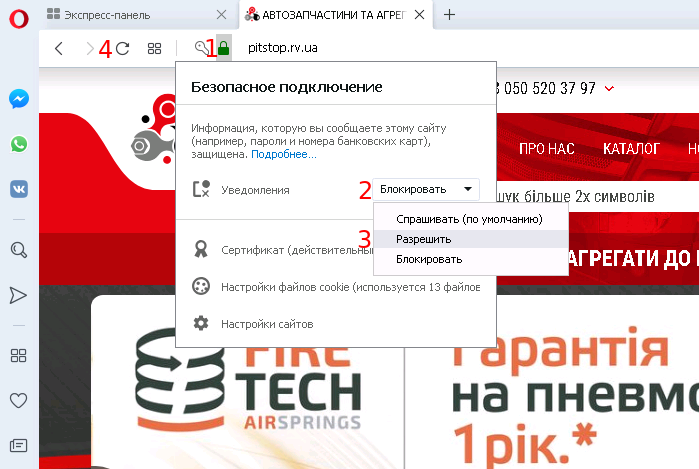This screenshot has height=469, width=699.
Task: Open Настройки сайтов from the popup
Action: point(267,324)
